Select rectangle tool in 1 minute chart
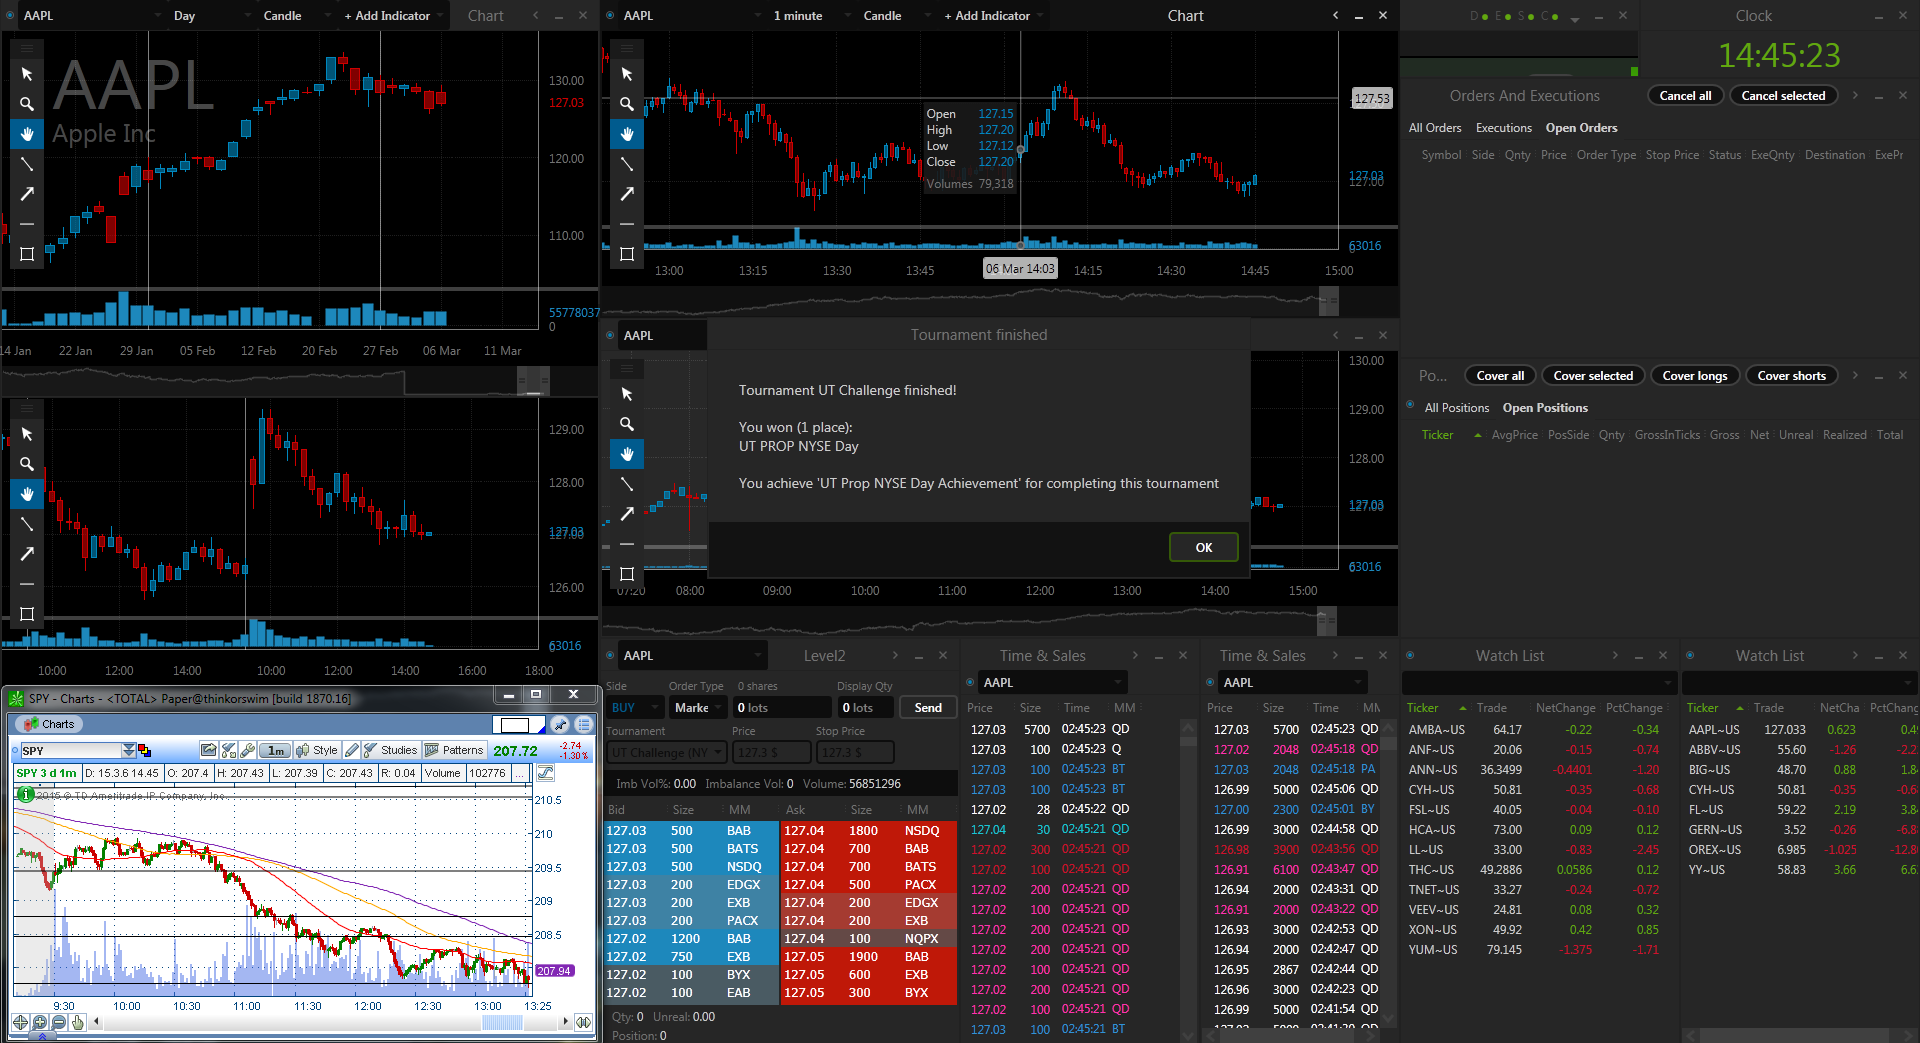The width and height of the screenshot is (1920, 1043). (627, 254)
